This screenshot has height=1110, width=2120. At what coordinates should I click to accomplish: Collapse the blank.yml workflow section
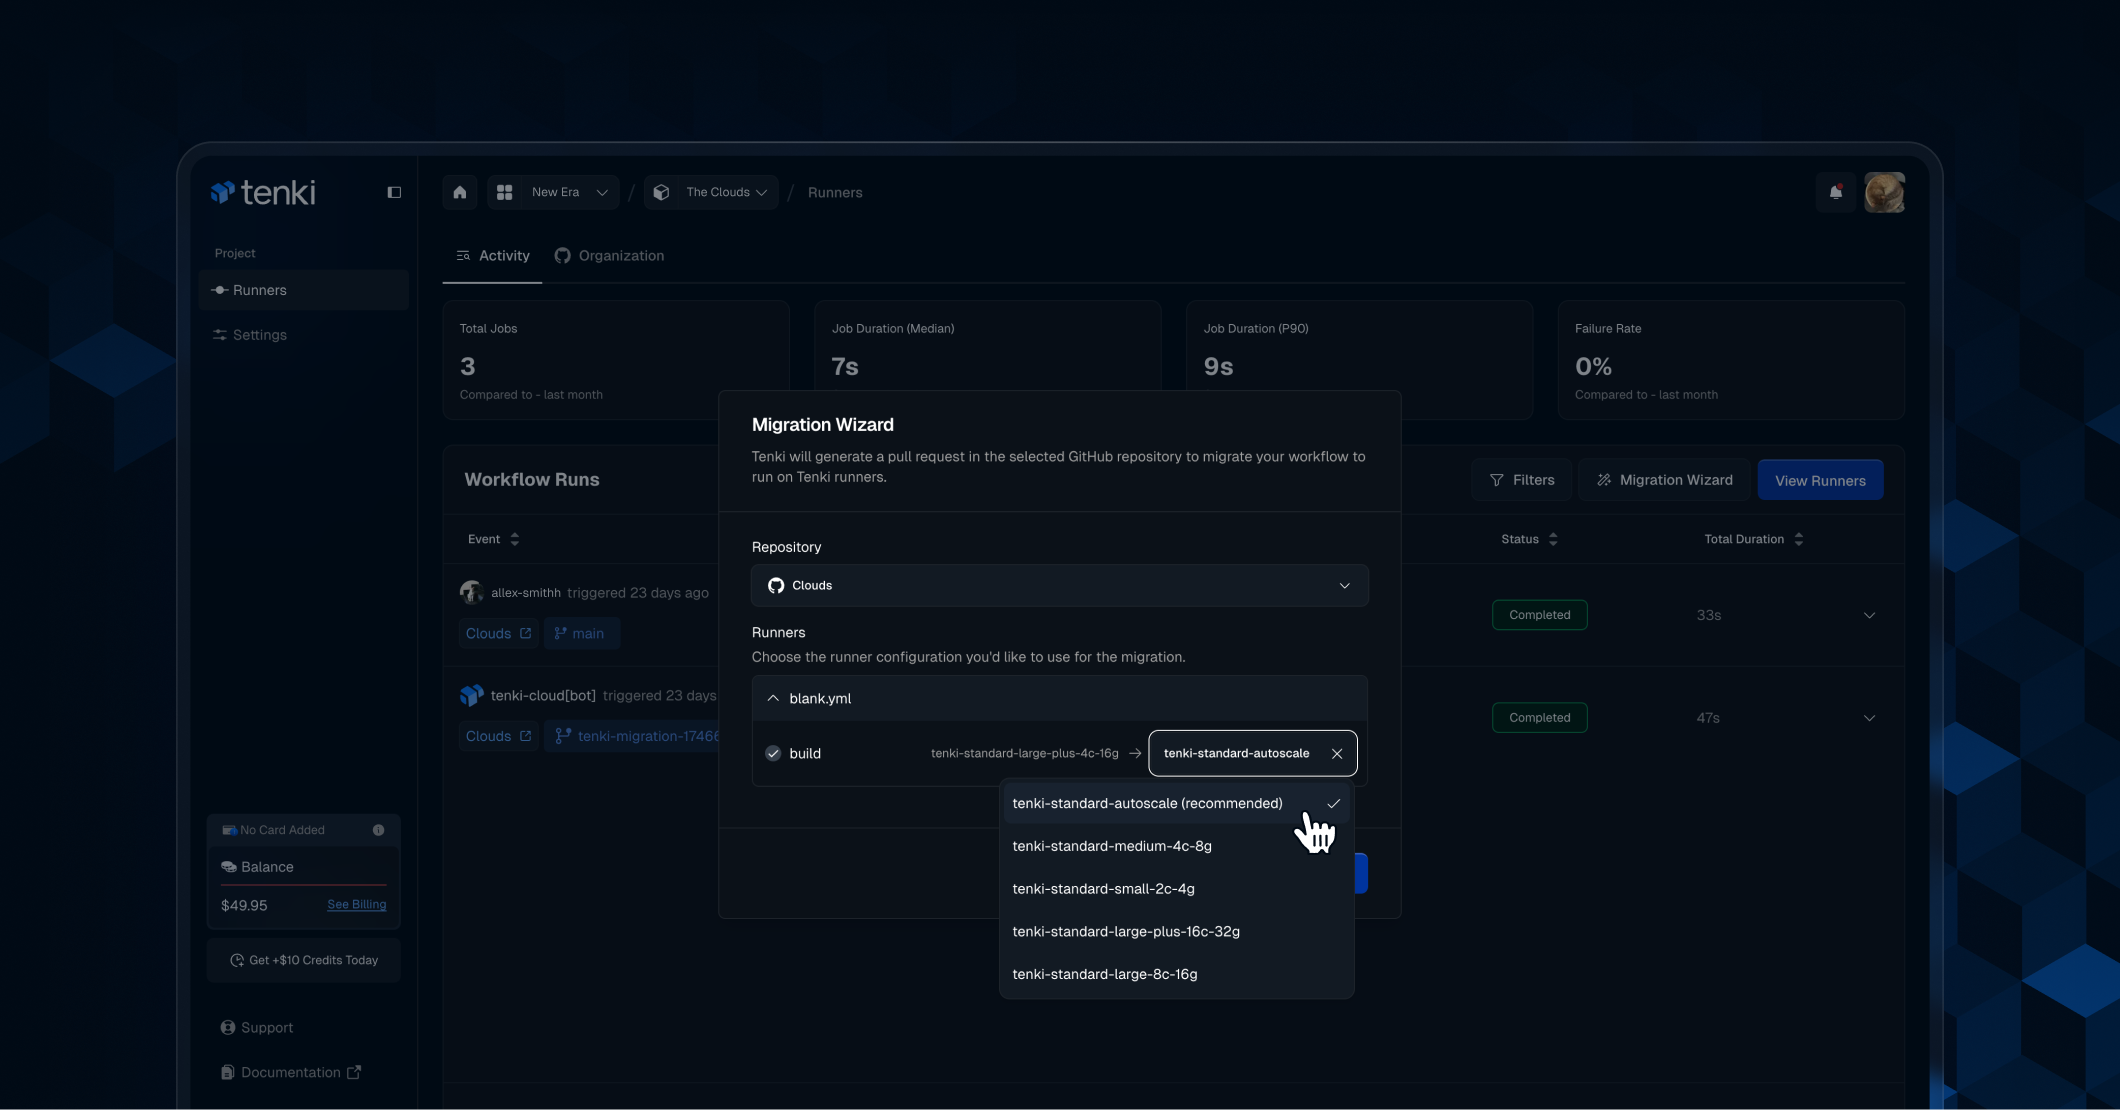click(773, 698)
